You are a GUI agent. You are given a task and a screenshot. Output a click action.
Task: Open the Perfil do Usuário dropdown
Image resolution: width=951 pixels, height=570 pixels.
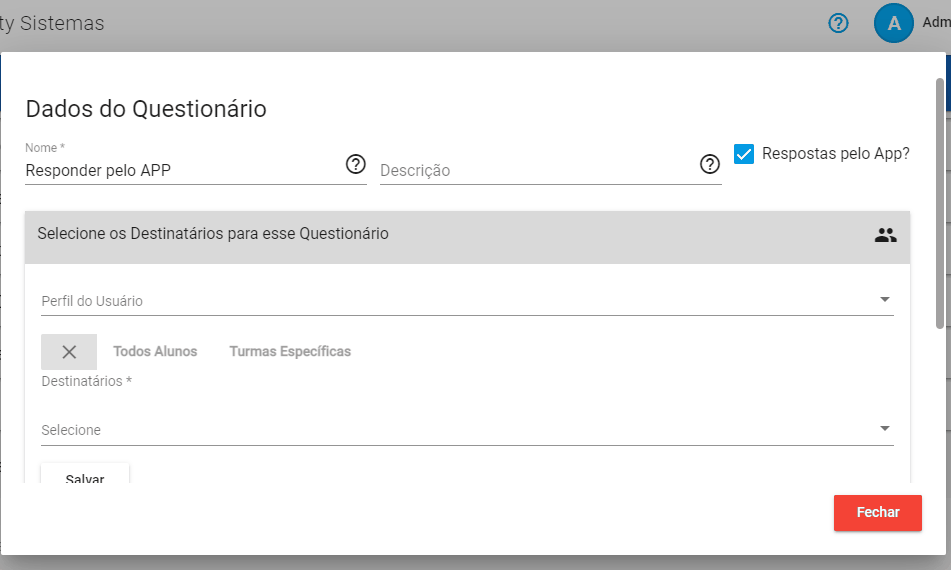click(467, 301)
